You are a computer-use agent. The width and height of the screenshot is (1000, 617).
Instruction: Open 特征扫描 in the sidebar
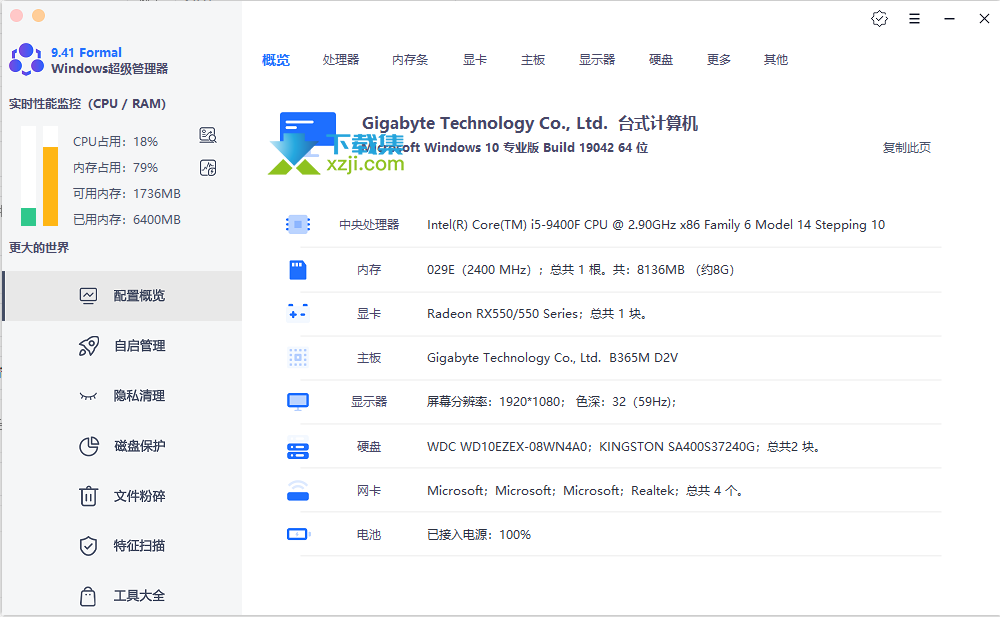pos(122,546)
